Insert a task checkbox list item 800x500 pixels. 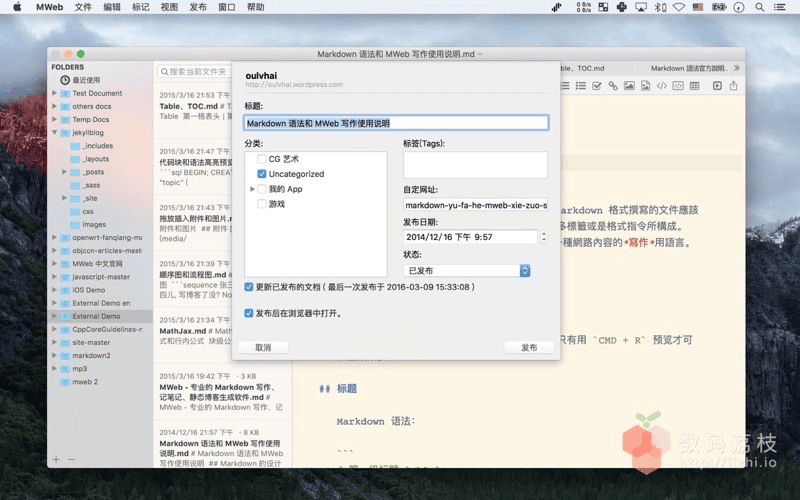pos(596,86)
